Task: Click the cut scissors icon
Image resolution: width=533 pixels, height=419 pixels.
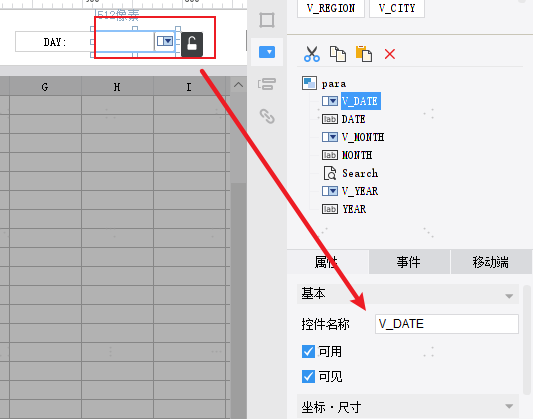Action: (312, 54)
